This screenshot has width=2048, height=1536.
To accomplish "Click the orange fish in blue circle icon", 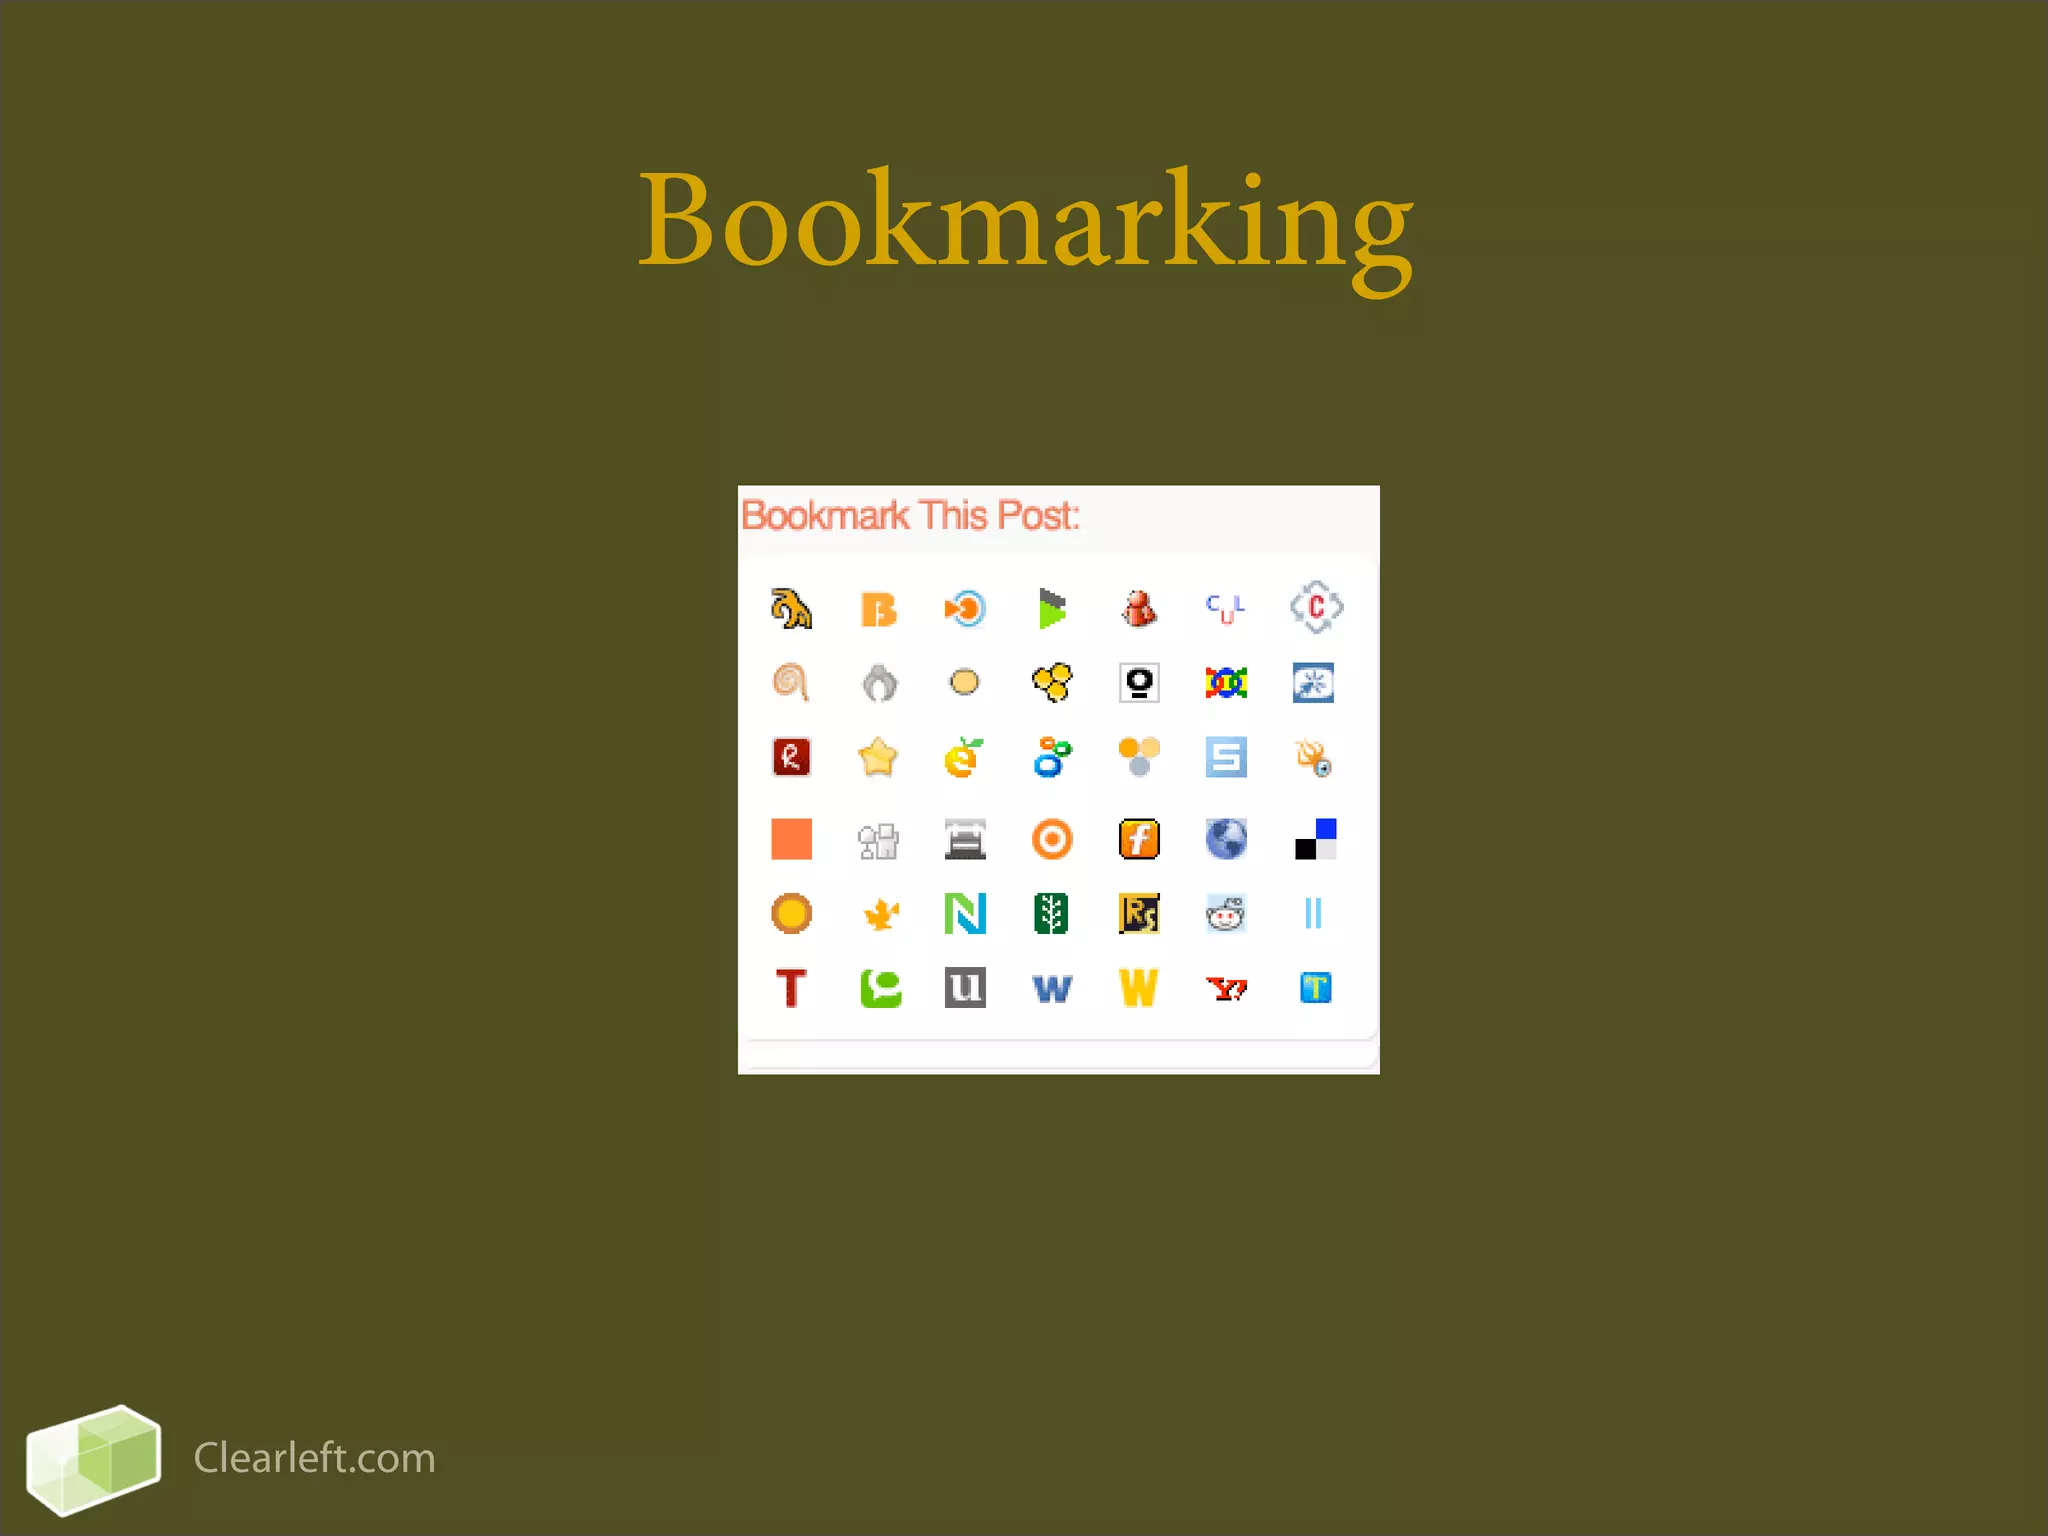I will tap(965, 608).
